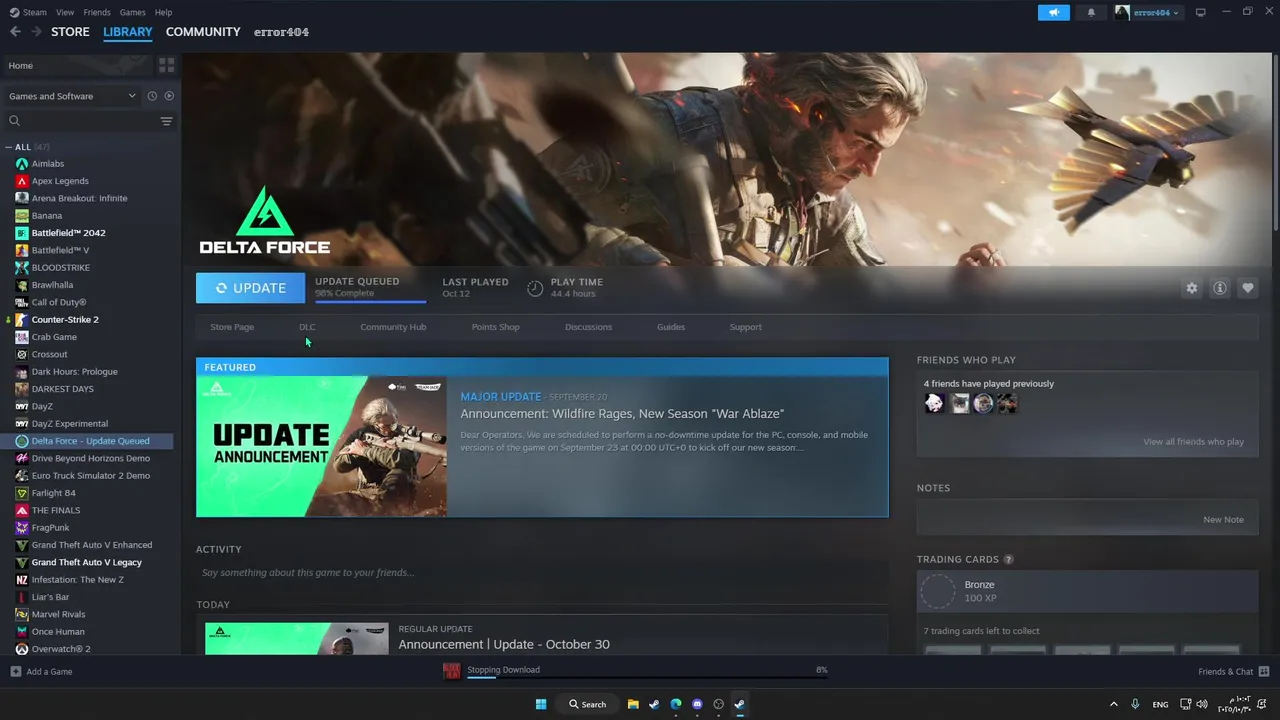The height and width of the screenshot is (720, 1280).
Task: Select Apex Legends in the library
Action: tap(60, 181)
